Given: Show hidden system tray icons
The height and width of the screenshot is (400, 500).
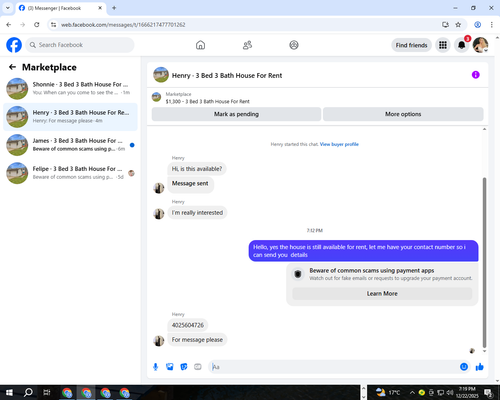Looking at the screenshot, I should click(412, 392).
